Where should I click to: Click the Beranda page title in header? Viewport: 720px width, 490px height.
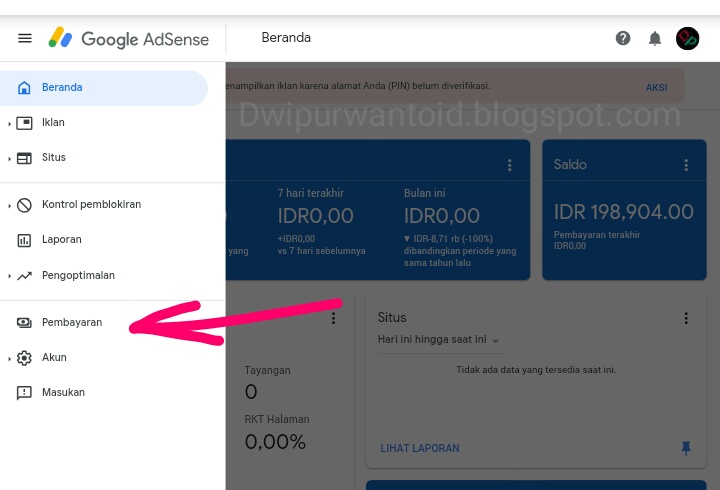tap(286, 38)
